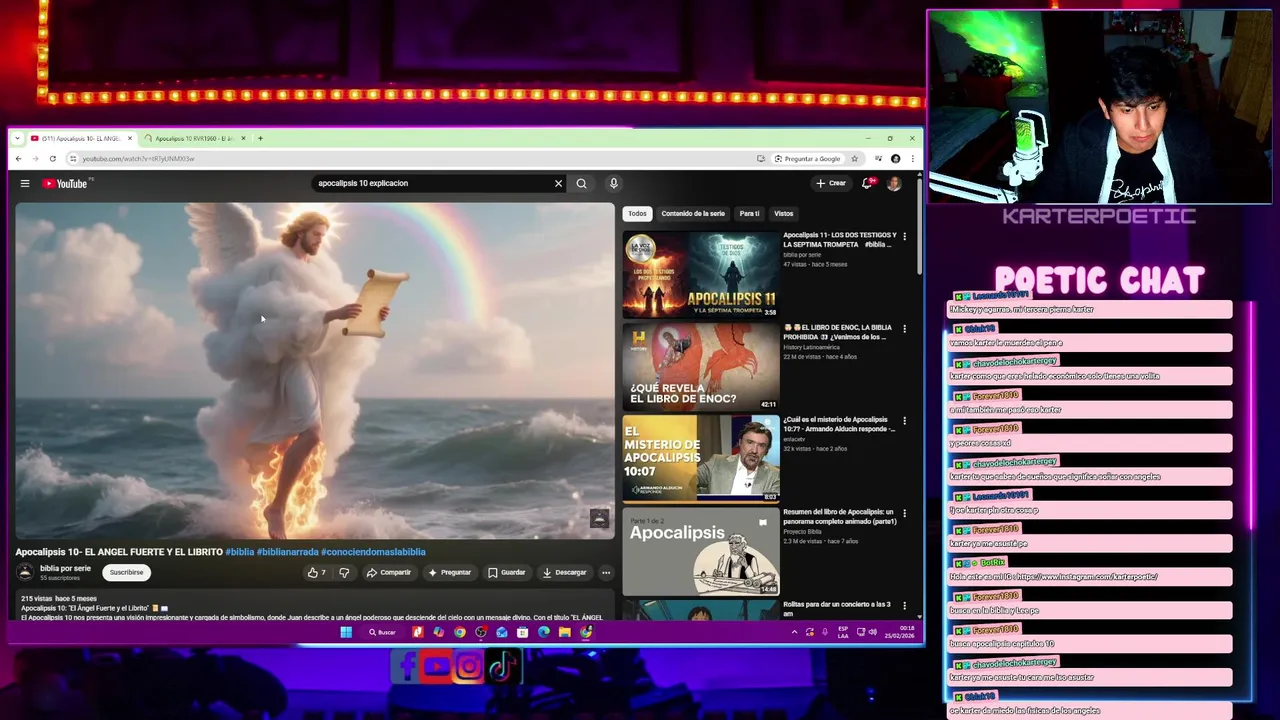Switch to the Apocalipsis 10 RVR1960 tab
The height and width of the screenshot is (720, 1280).
195,138
